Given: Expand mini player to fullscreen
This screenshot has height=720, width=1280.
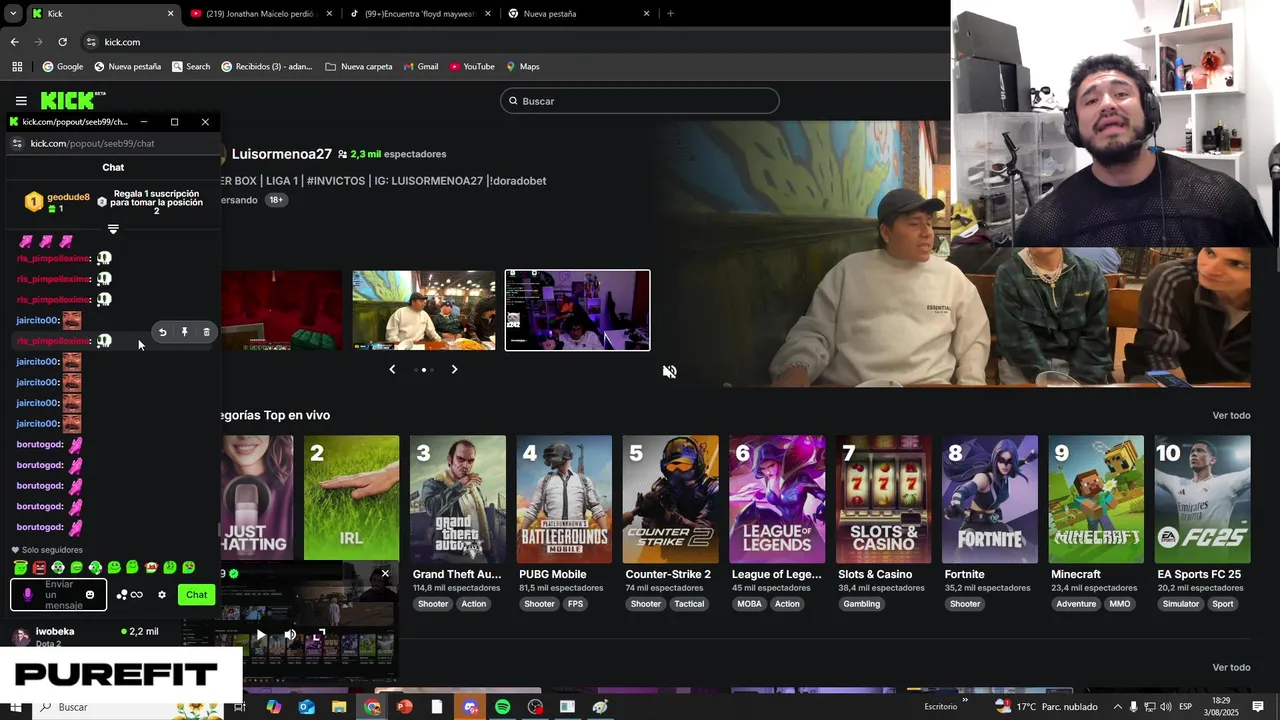Looking at the screenshot, I should click(x=320, y=635).
